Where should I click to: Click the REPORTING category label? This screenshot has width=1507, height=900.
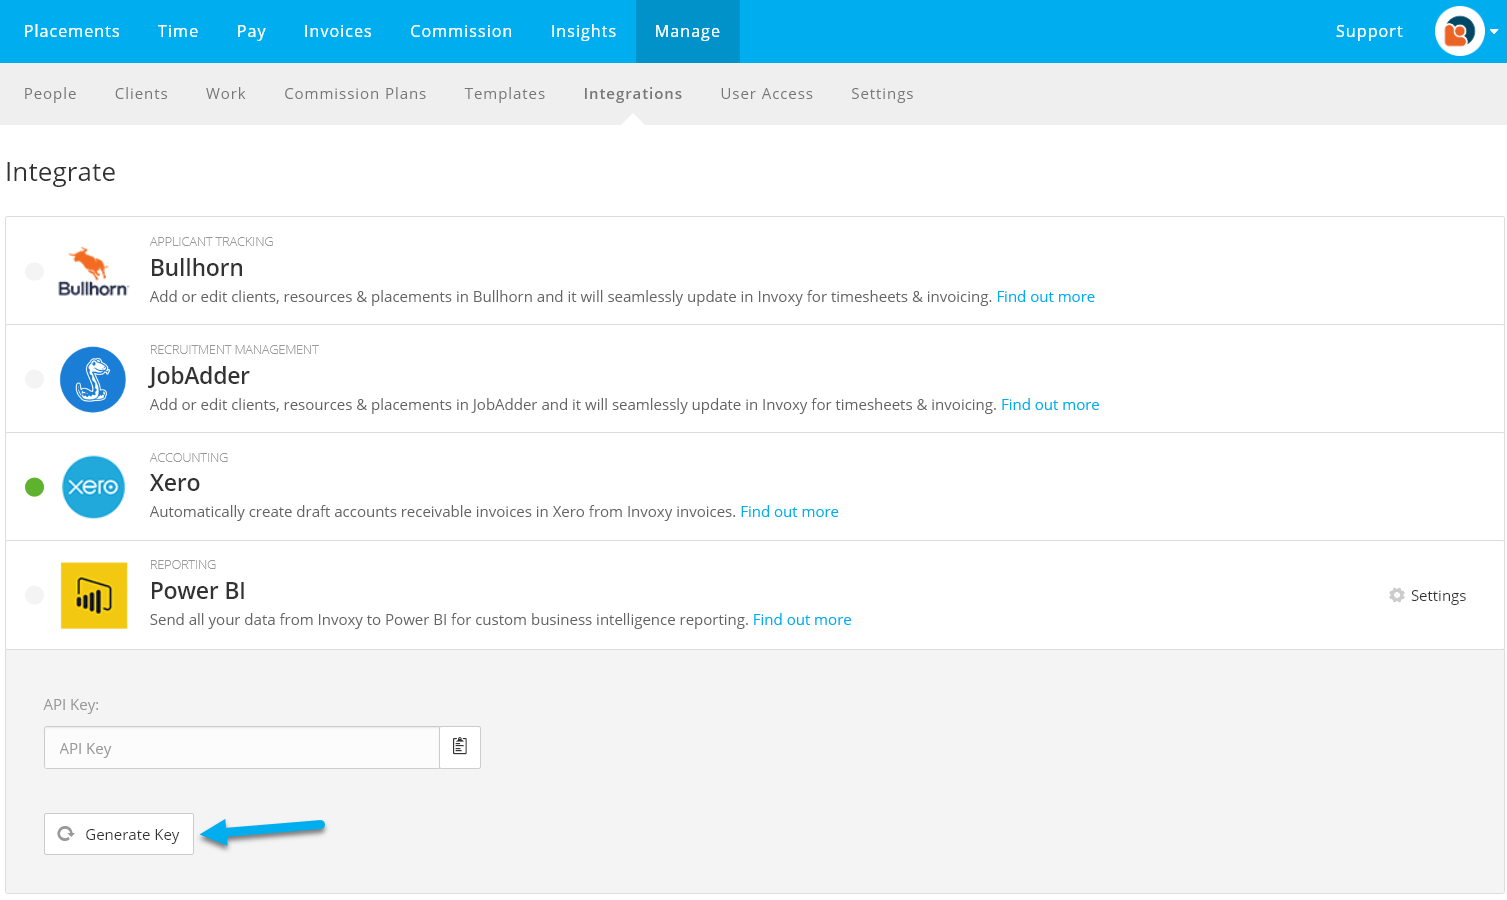183,565
